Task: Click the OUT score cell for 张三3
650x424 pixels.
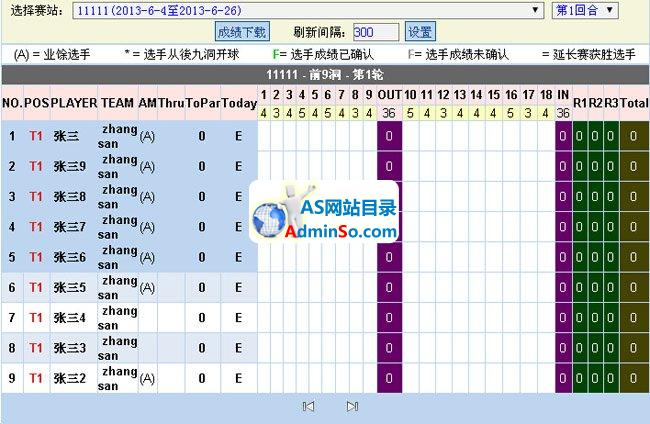Action: coord(389,348)
